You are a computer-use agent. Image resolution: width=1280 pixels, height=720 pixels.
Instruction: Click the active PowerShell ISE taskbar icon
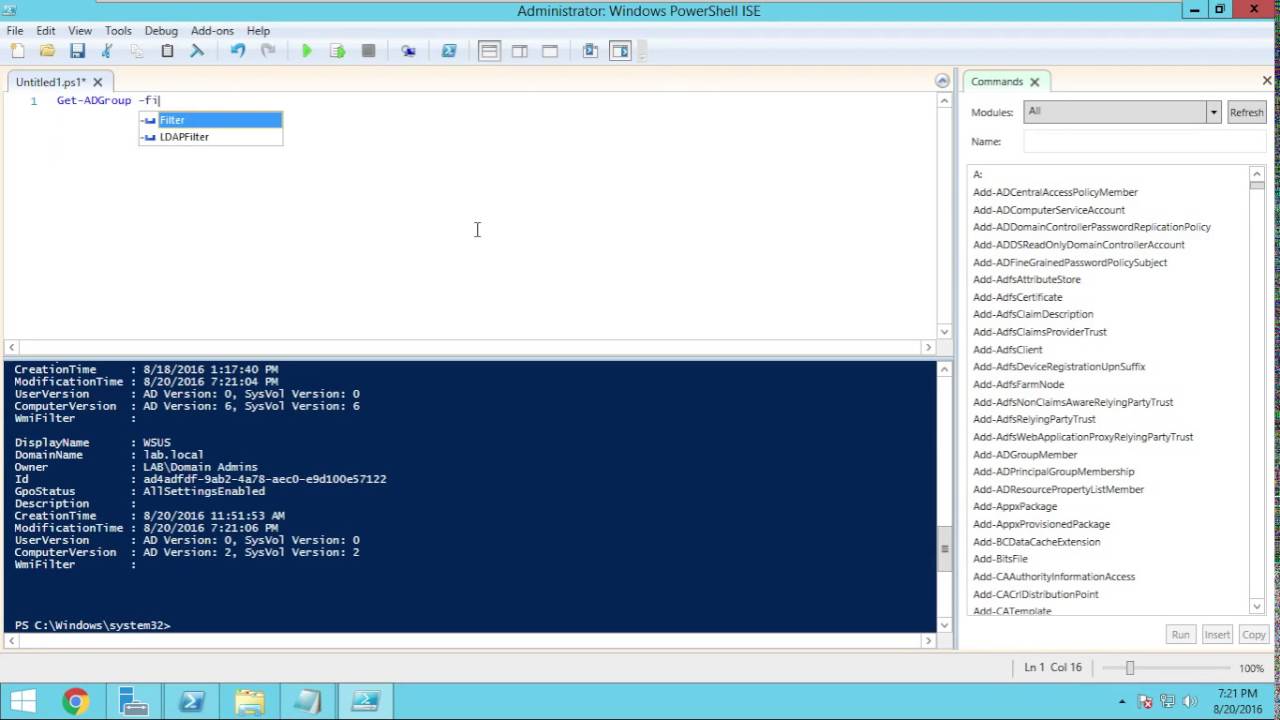coord(365,701)
